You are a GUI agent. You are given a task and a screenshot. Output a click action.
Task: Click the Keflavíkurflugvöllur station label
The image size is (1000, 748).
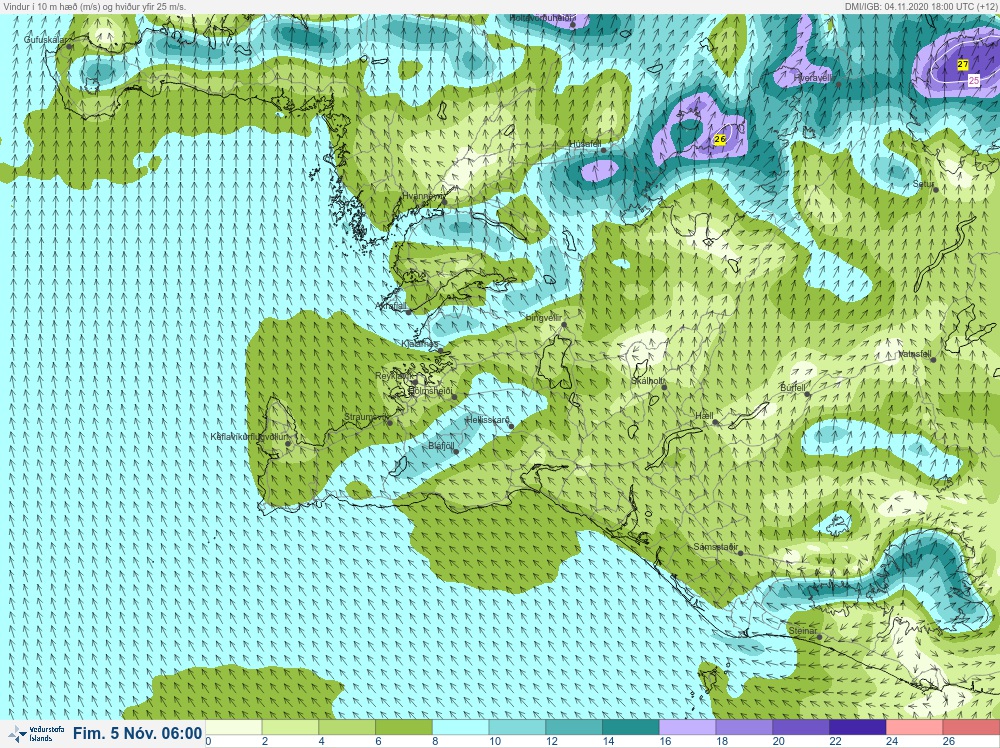[x=248, y=437]
